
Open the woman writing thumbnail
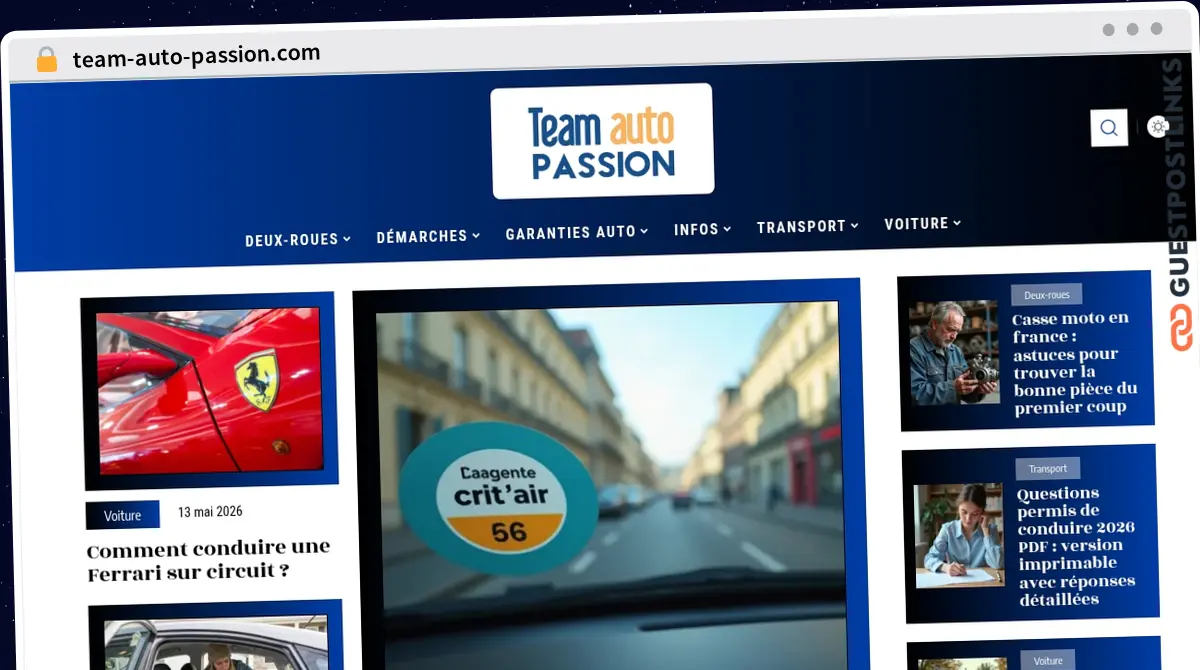[x=960, y=536]
